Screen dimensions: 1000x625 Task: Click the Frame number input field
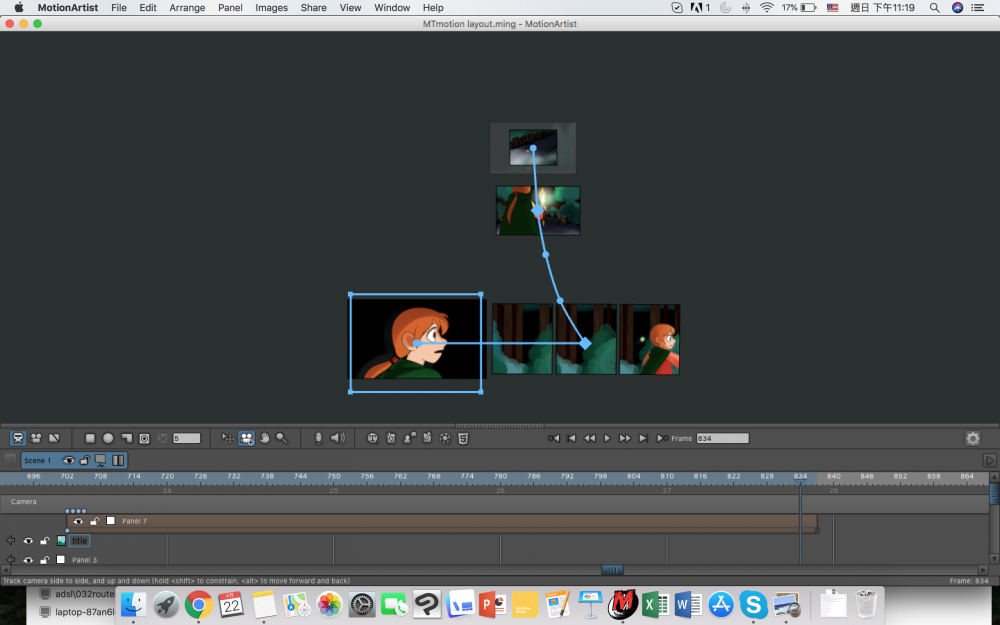tap(723, 438)
